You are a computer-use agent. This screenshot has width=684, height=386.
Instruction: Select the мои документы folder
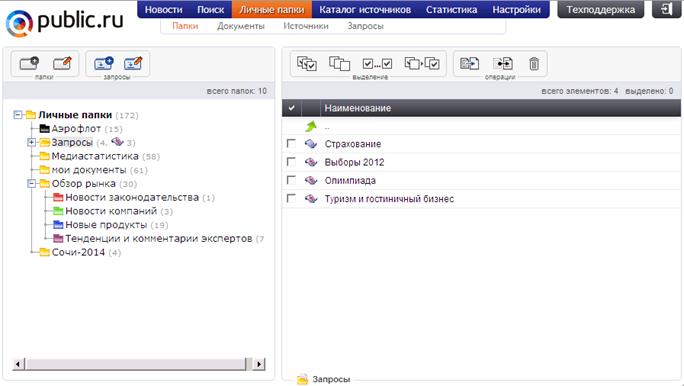point(89,170)
